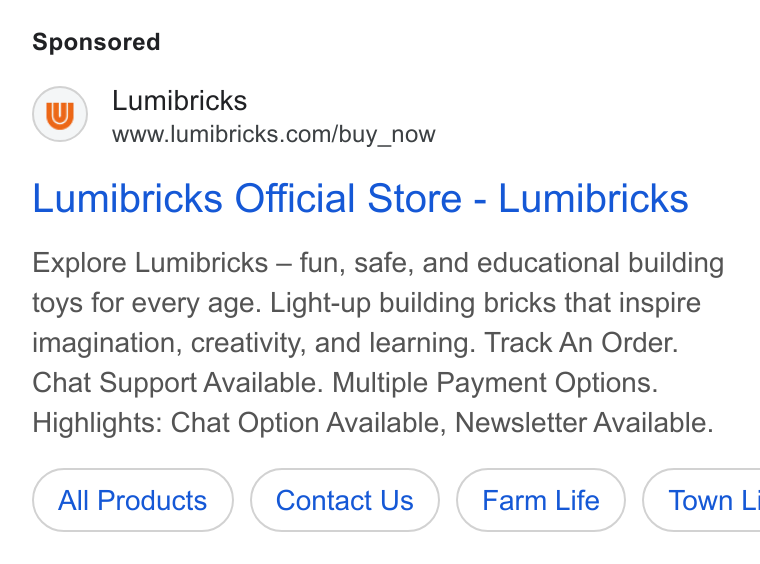
Task: Choose the Farm Life sitelink chip
Action: (541, 500)
